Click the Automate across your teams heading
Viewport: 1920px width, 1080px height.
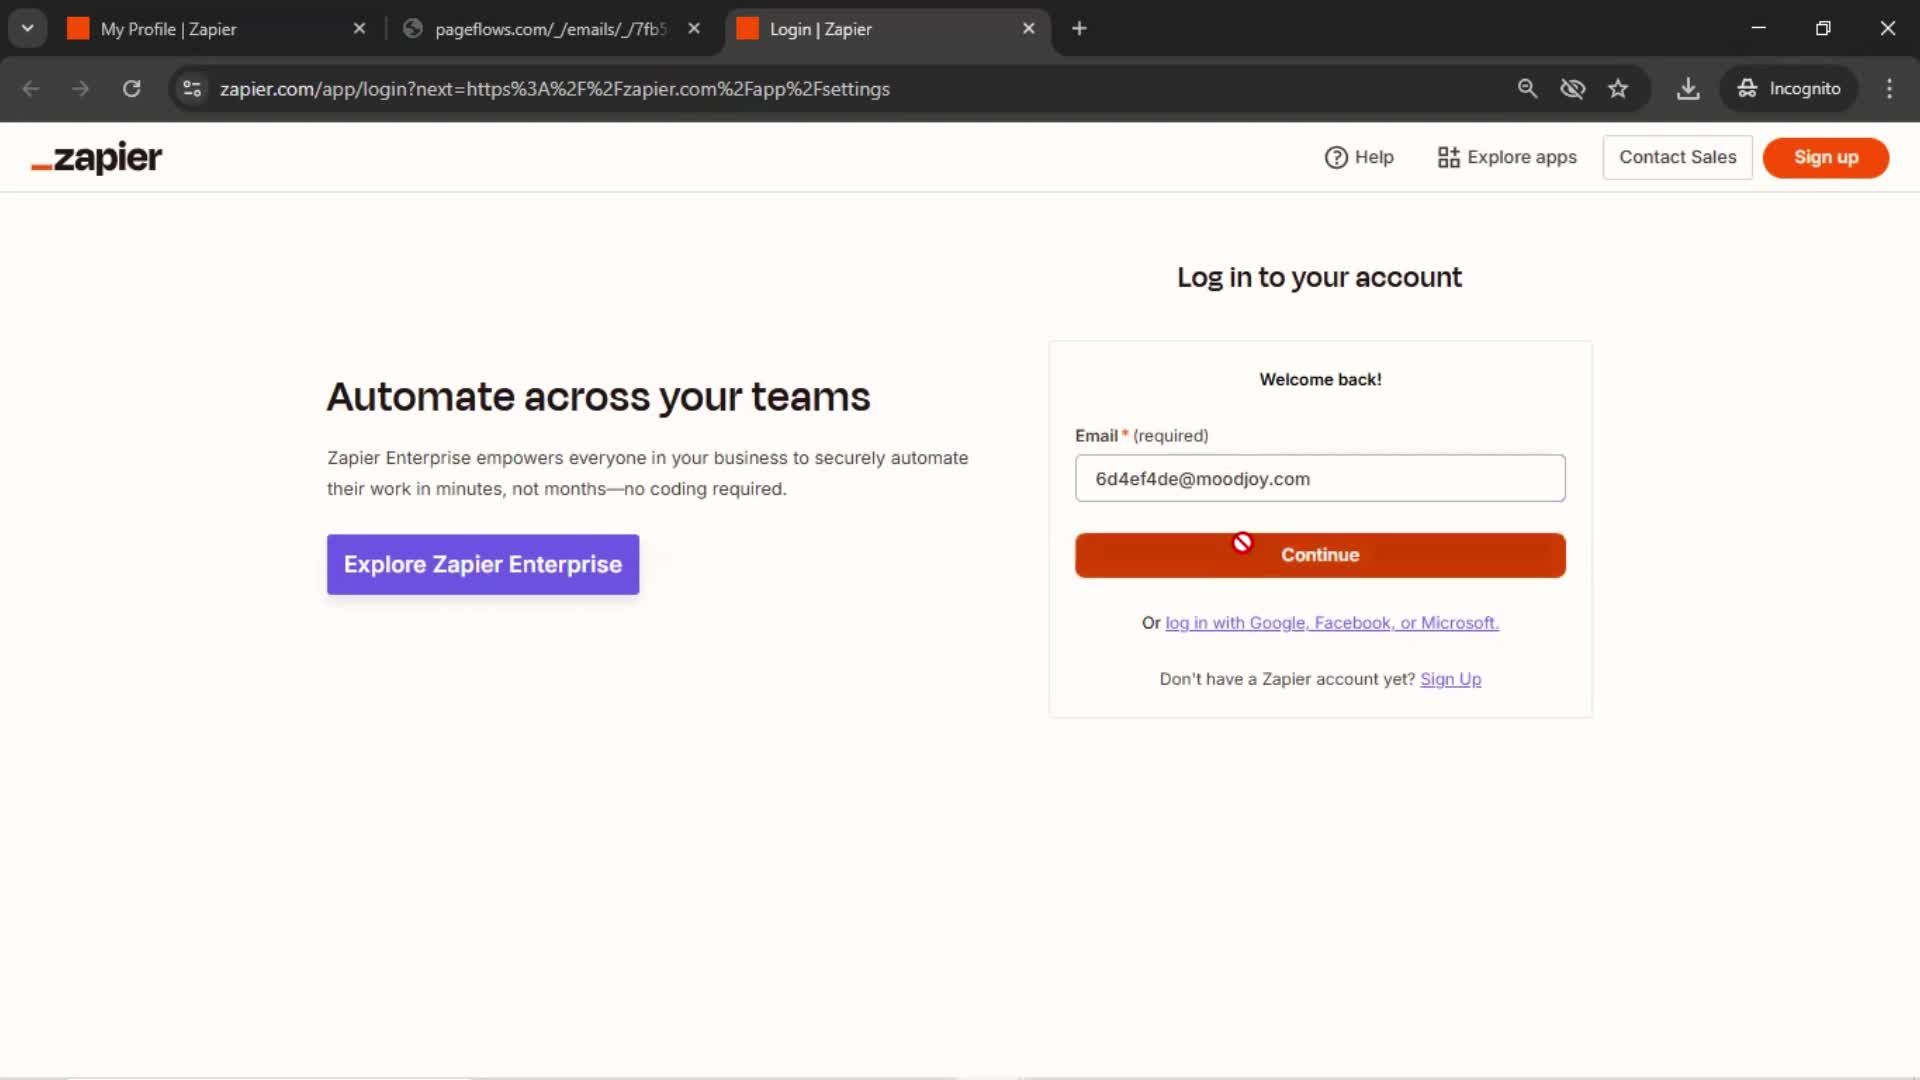598,397
